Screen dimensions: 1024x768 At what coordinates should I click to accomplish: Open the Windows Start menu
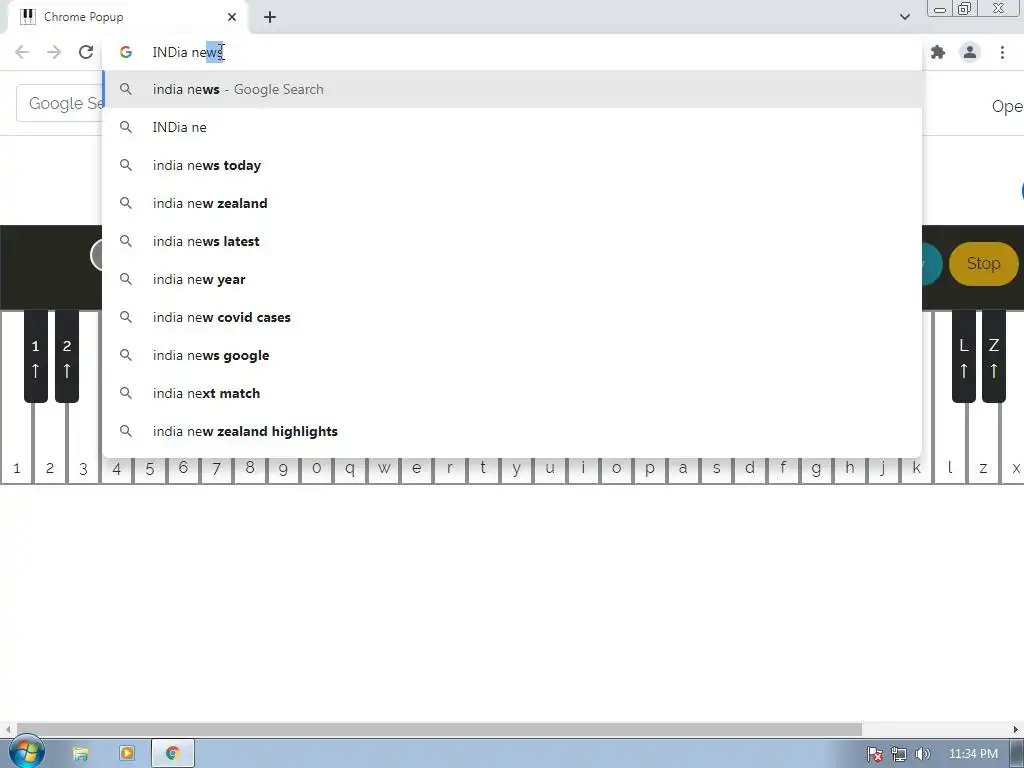point(26,752)
